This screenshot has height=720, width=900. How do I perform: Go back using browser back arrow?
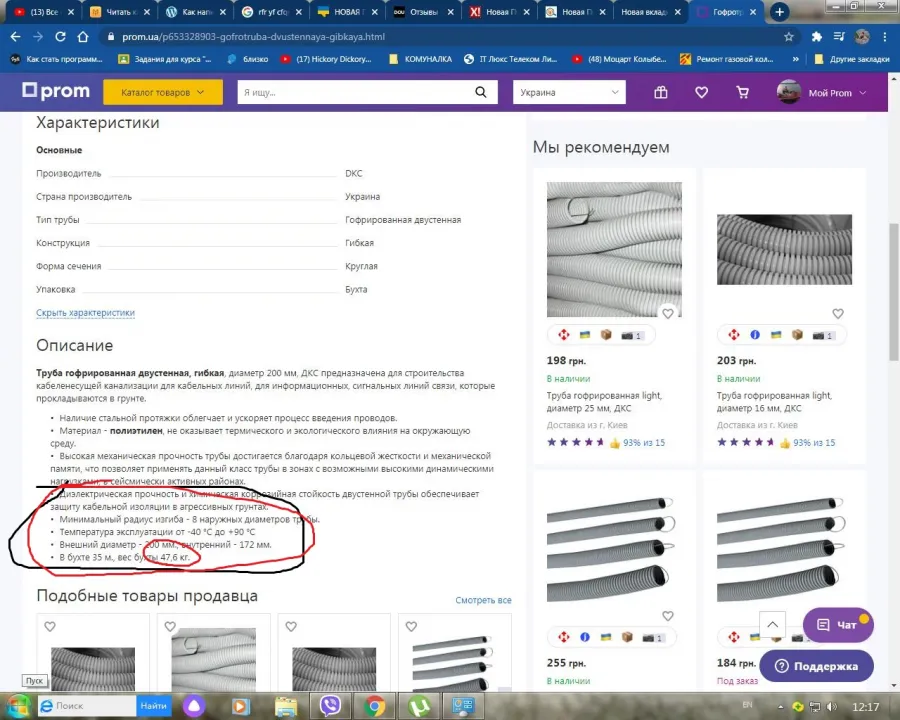click(15, 37)
